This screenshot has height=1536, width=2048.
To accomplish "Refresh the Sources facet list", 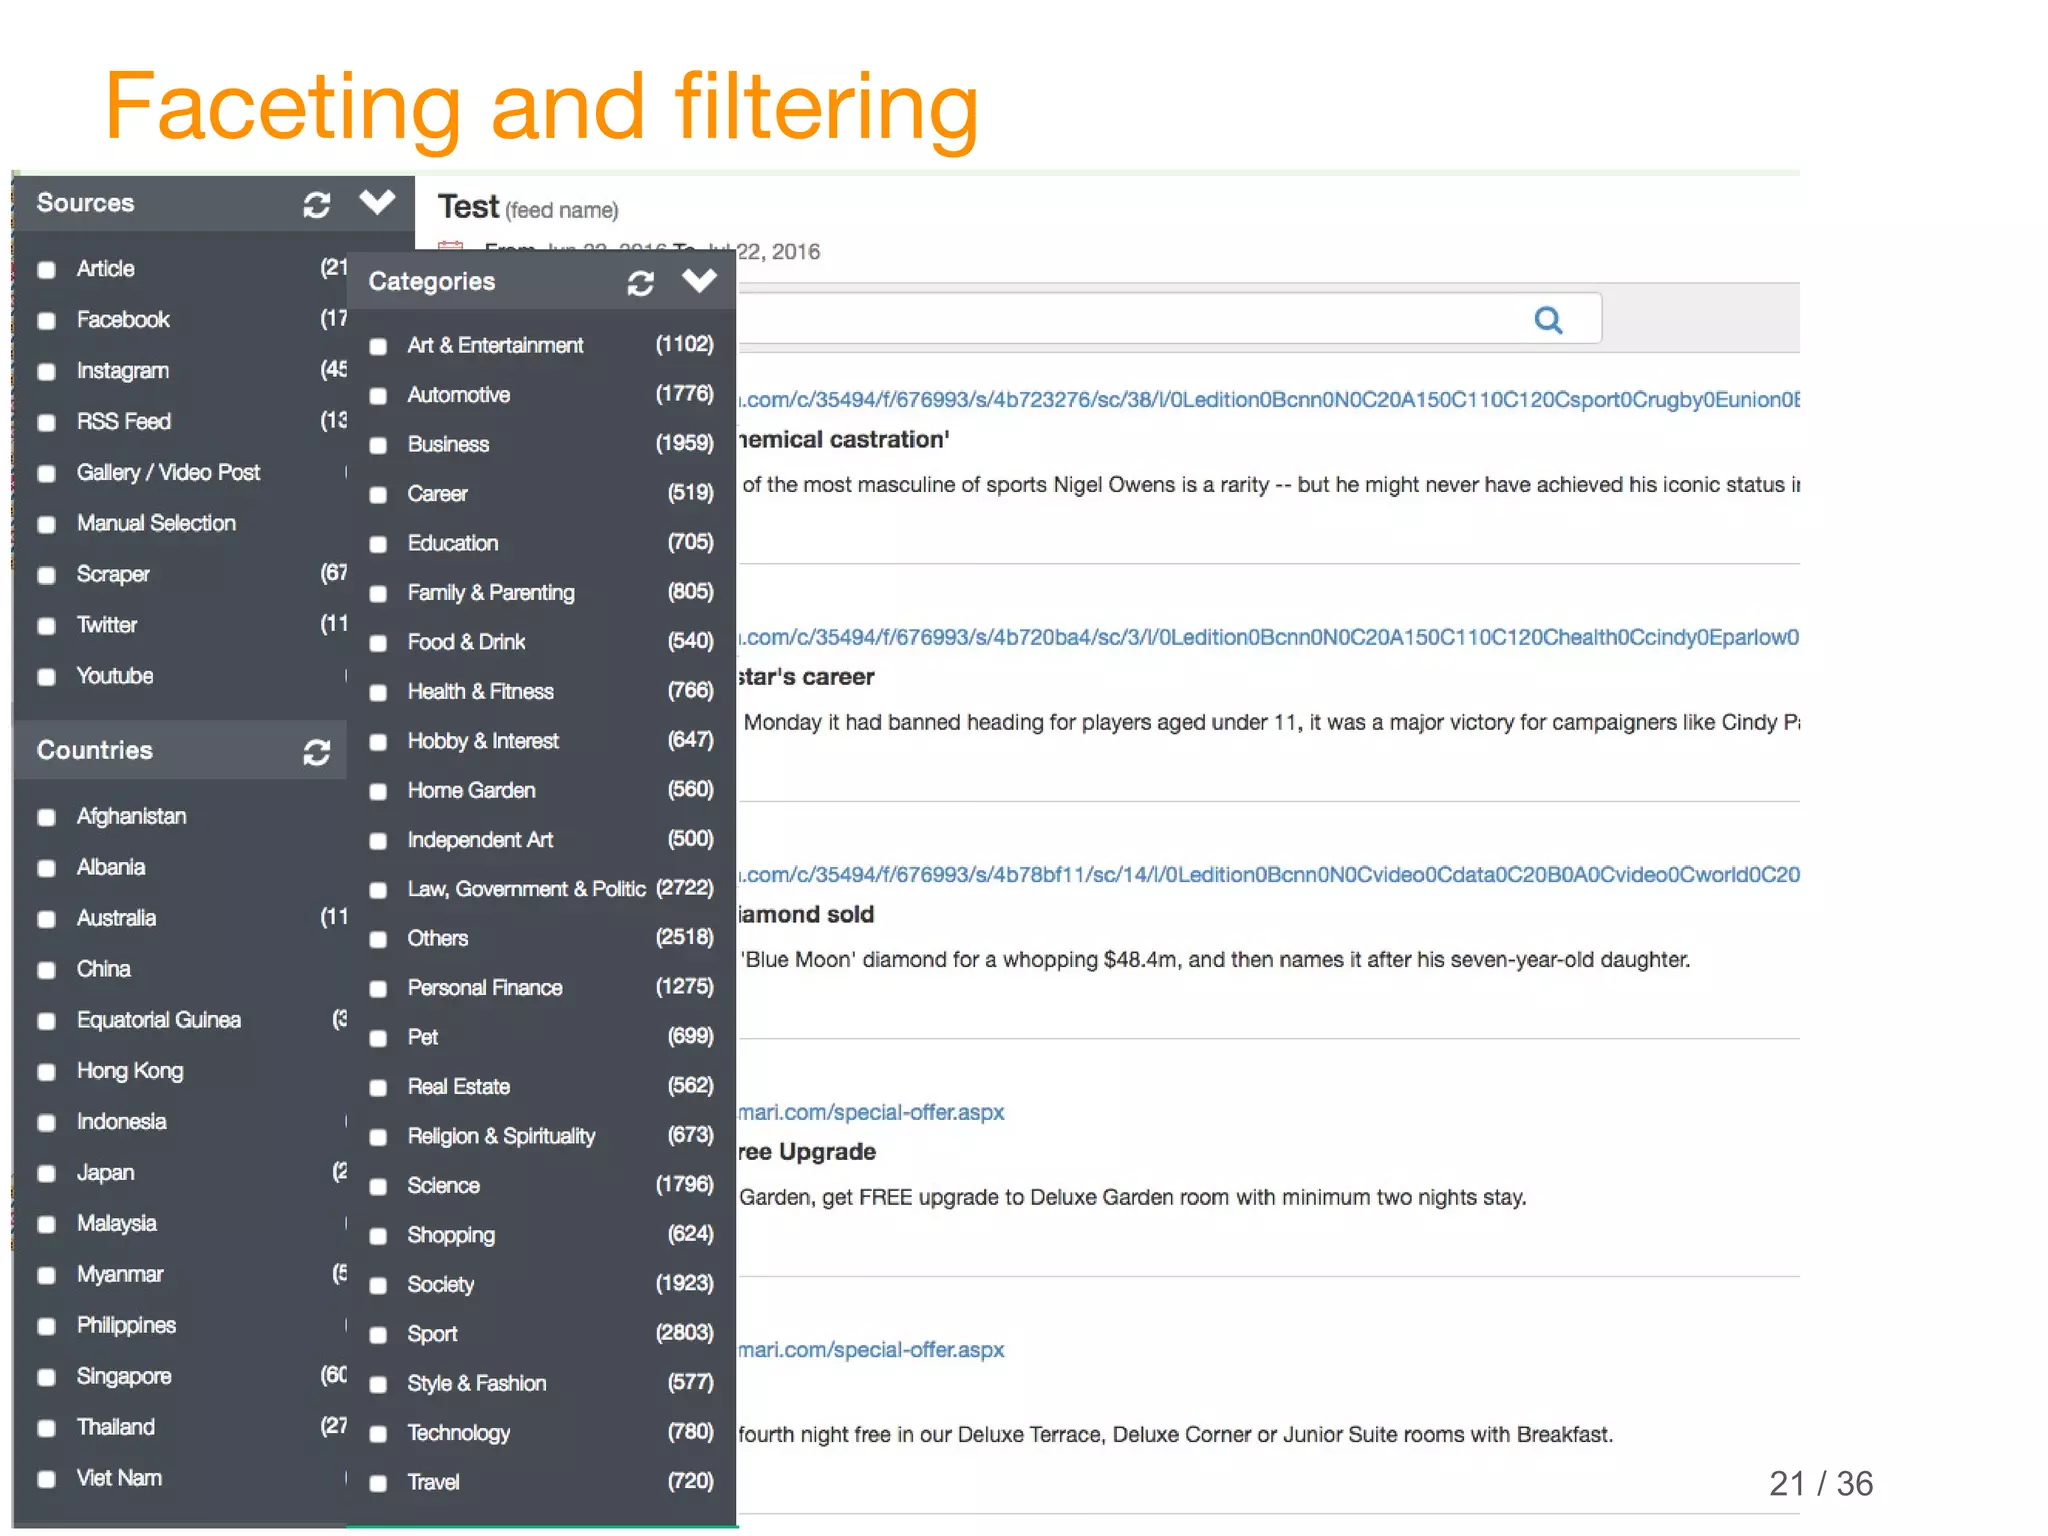I will (x=317, y=205).
